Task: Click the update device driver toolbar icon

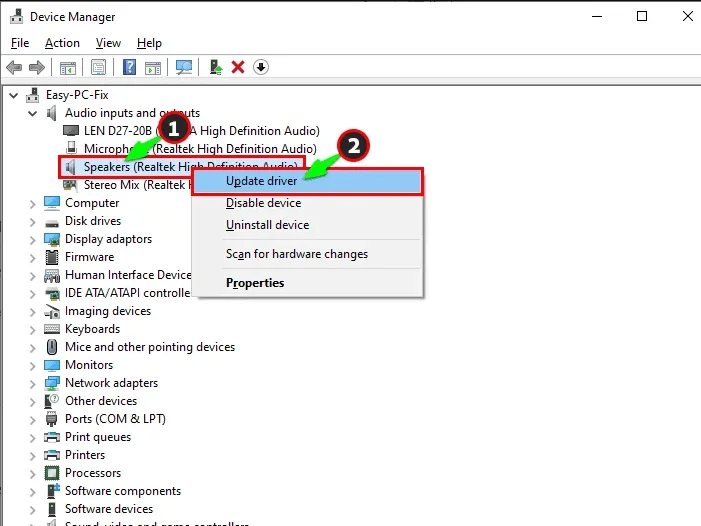Action: (215, 67)
